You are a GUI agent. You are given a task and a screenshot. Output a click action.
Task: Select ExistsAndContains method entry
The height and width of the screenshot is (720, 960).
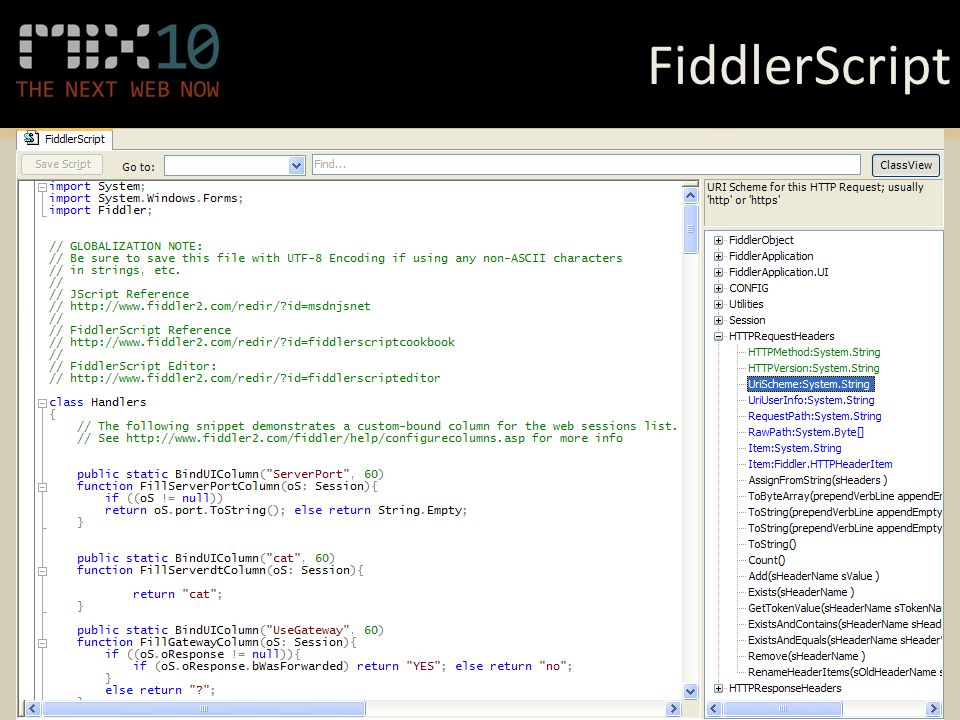pos(844,623)
